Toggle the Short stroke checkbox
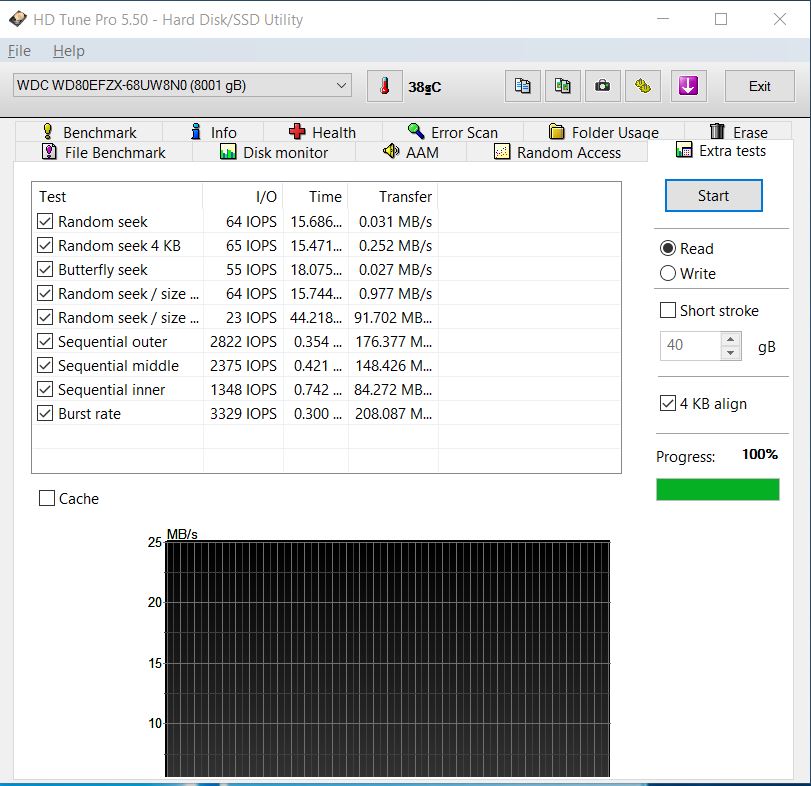 pos(668,310)
